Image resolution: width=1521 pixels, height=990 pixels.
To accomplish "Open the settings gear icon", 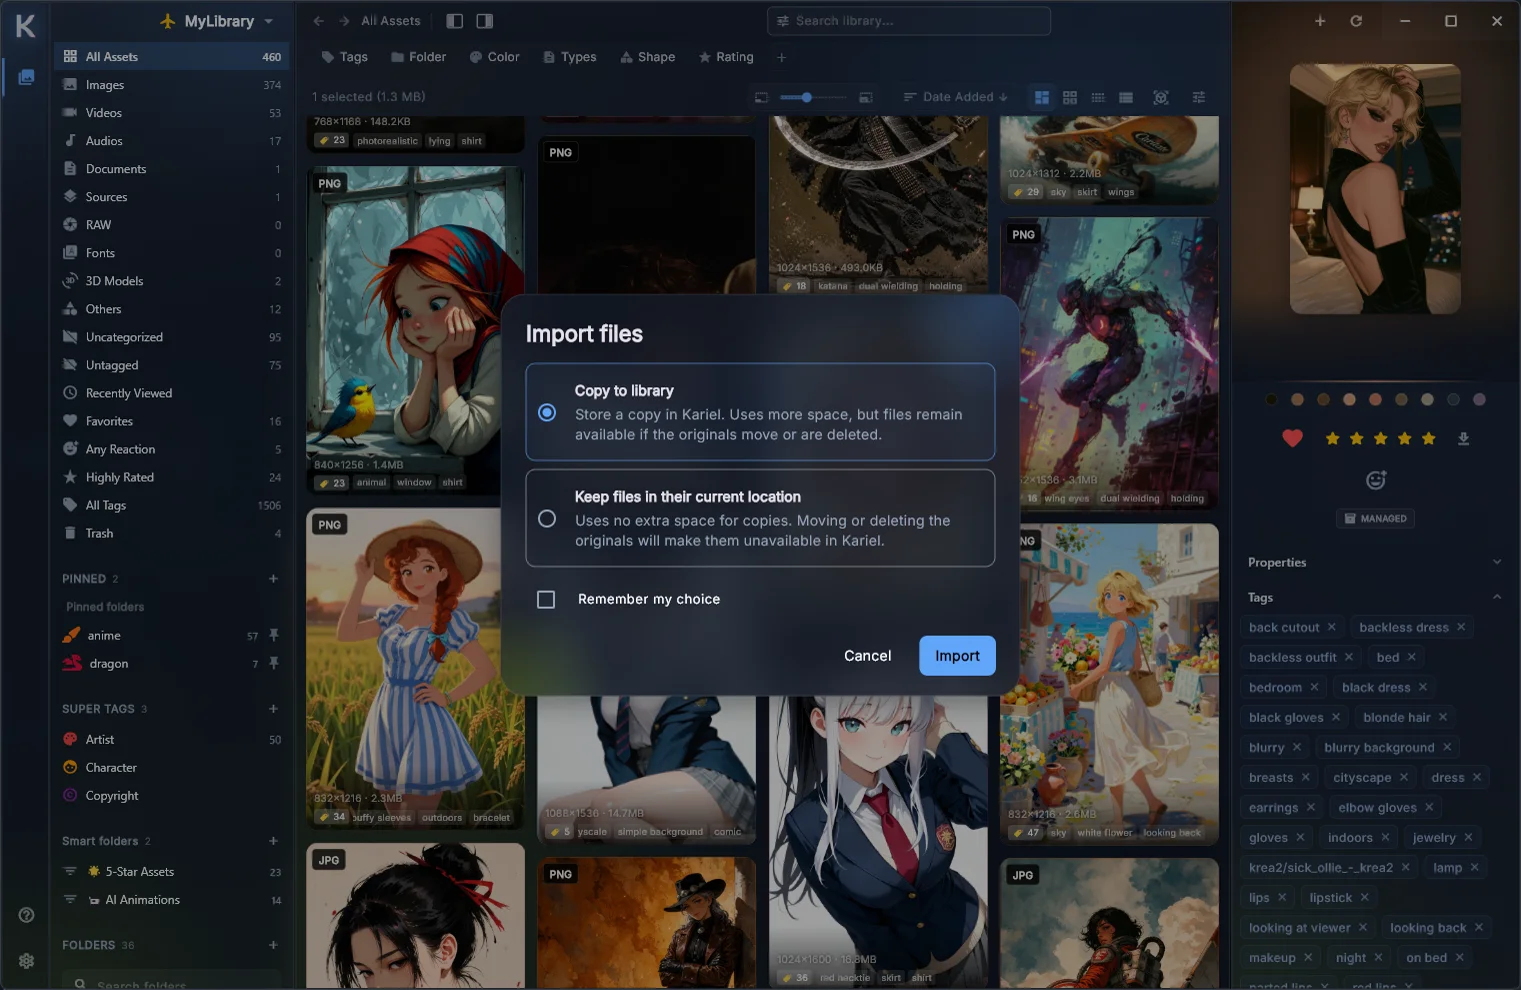I will tap(27, 961).
